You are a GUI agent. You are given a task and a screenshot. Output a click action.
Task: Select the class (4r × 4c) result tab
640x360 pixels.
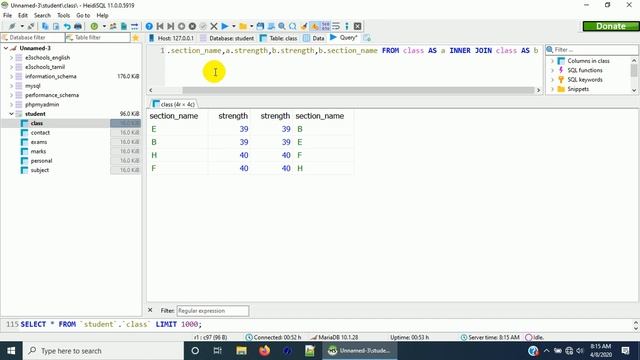(x=173, y=104)
